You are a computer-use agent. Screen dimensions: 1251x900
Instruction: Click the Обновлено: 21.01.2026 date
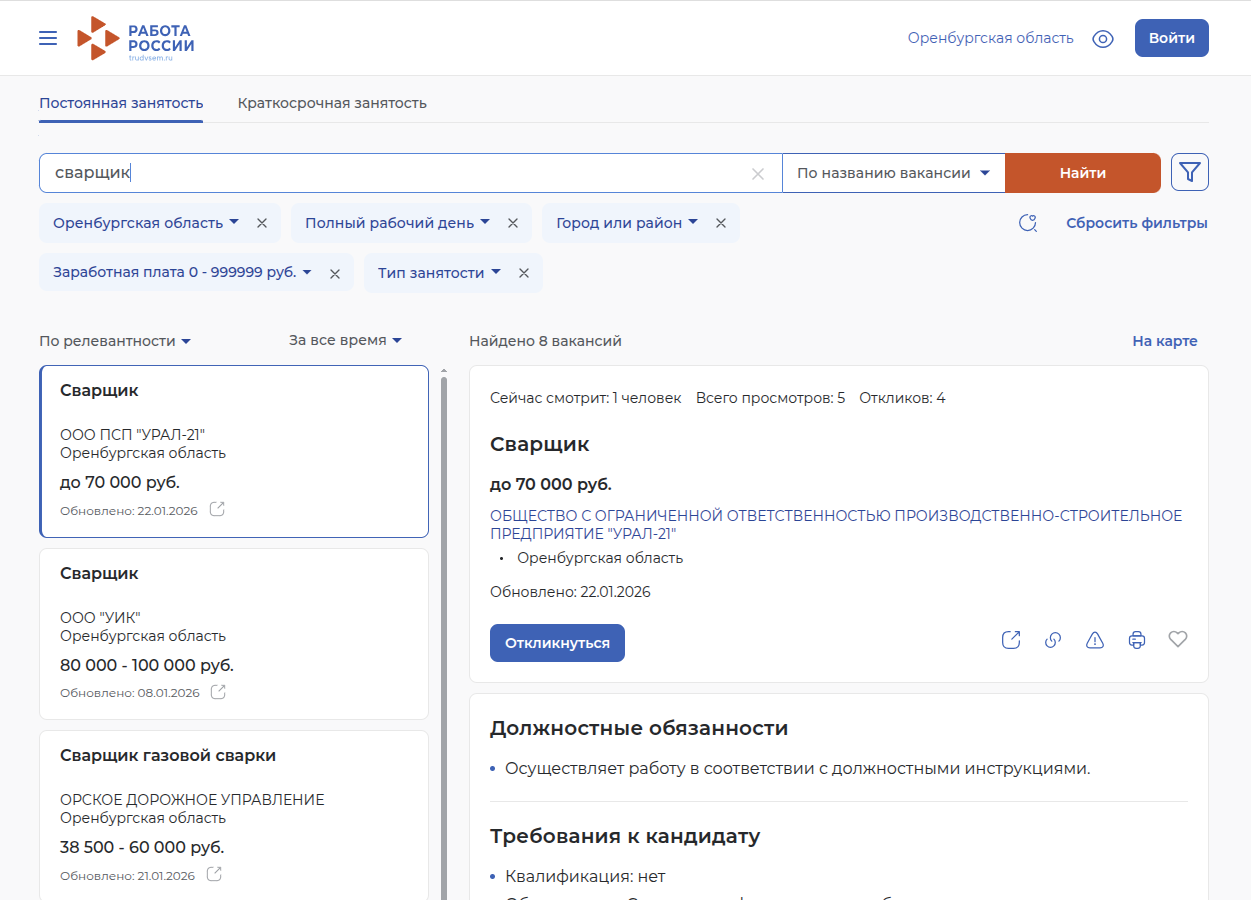point(128,876)
